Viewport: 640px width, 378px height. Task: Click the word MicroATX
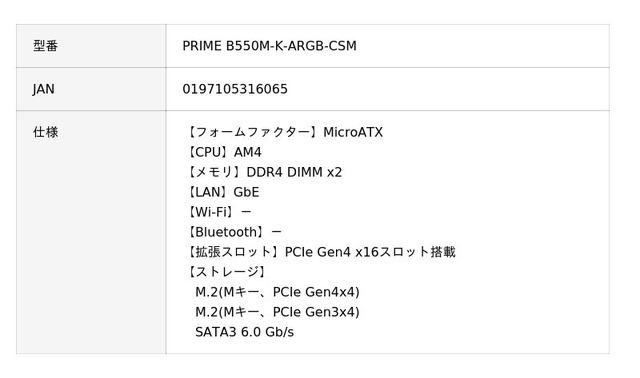click(353, 132)
